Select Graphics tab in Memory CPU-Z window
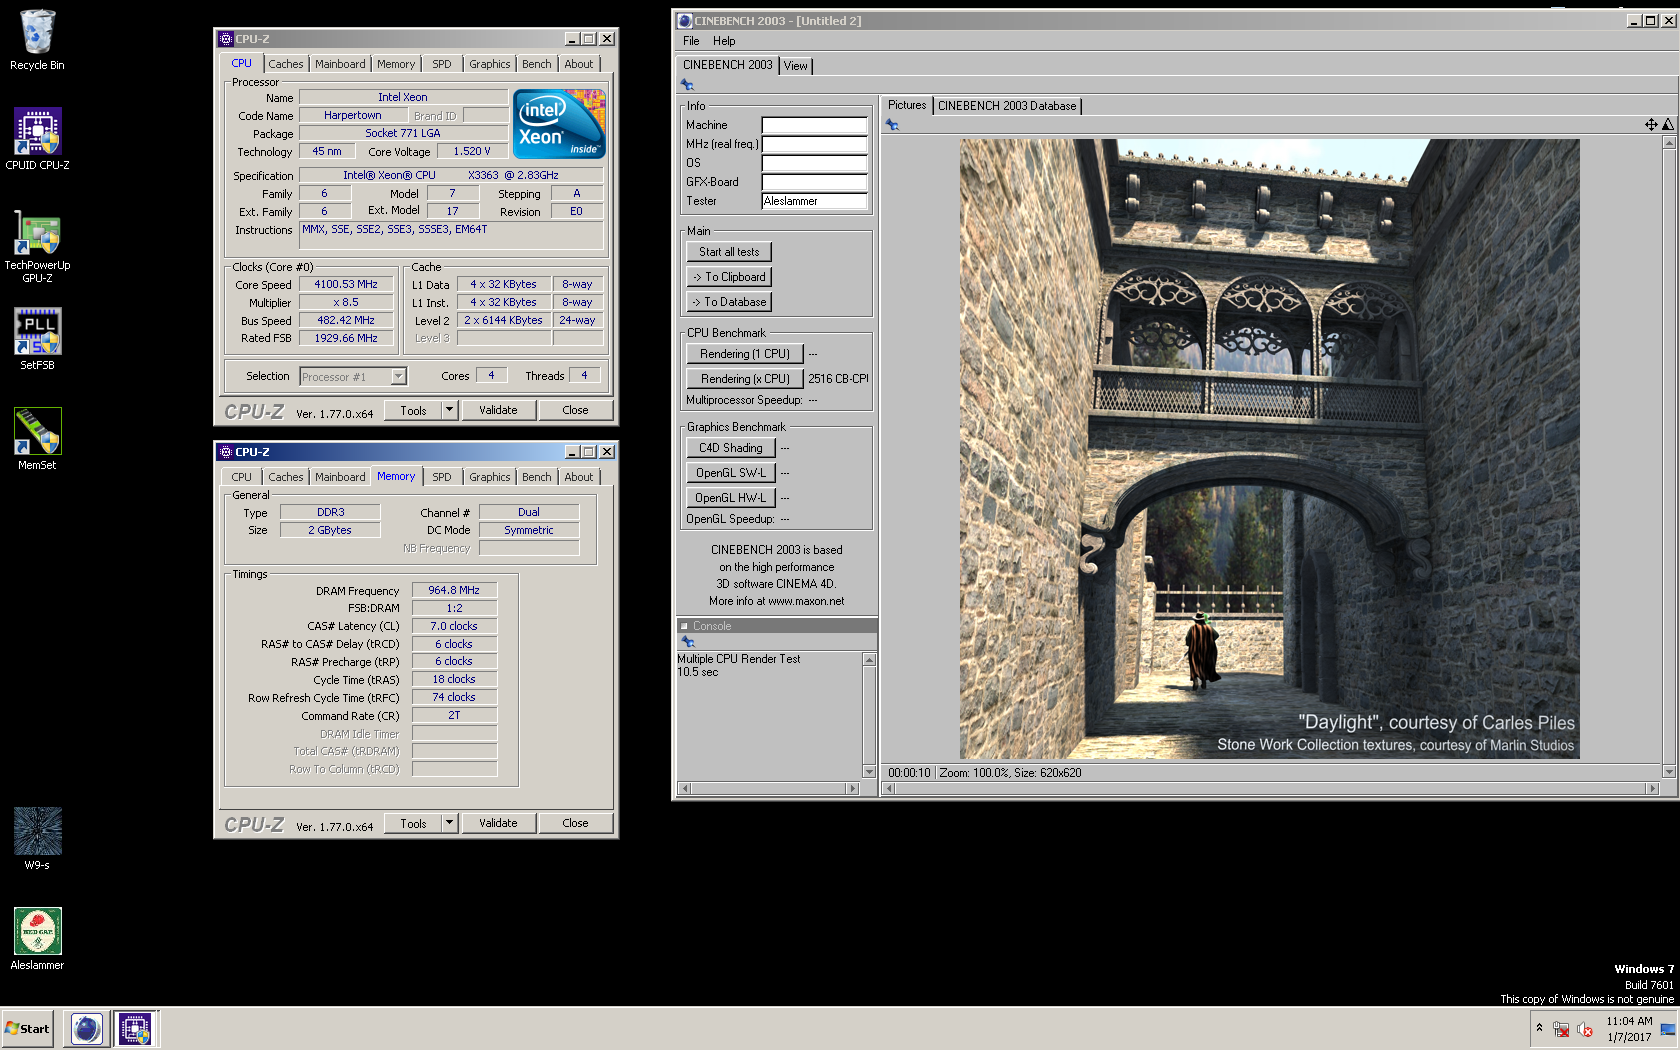The image size is (1680, 1050). point(489,477)
